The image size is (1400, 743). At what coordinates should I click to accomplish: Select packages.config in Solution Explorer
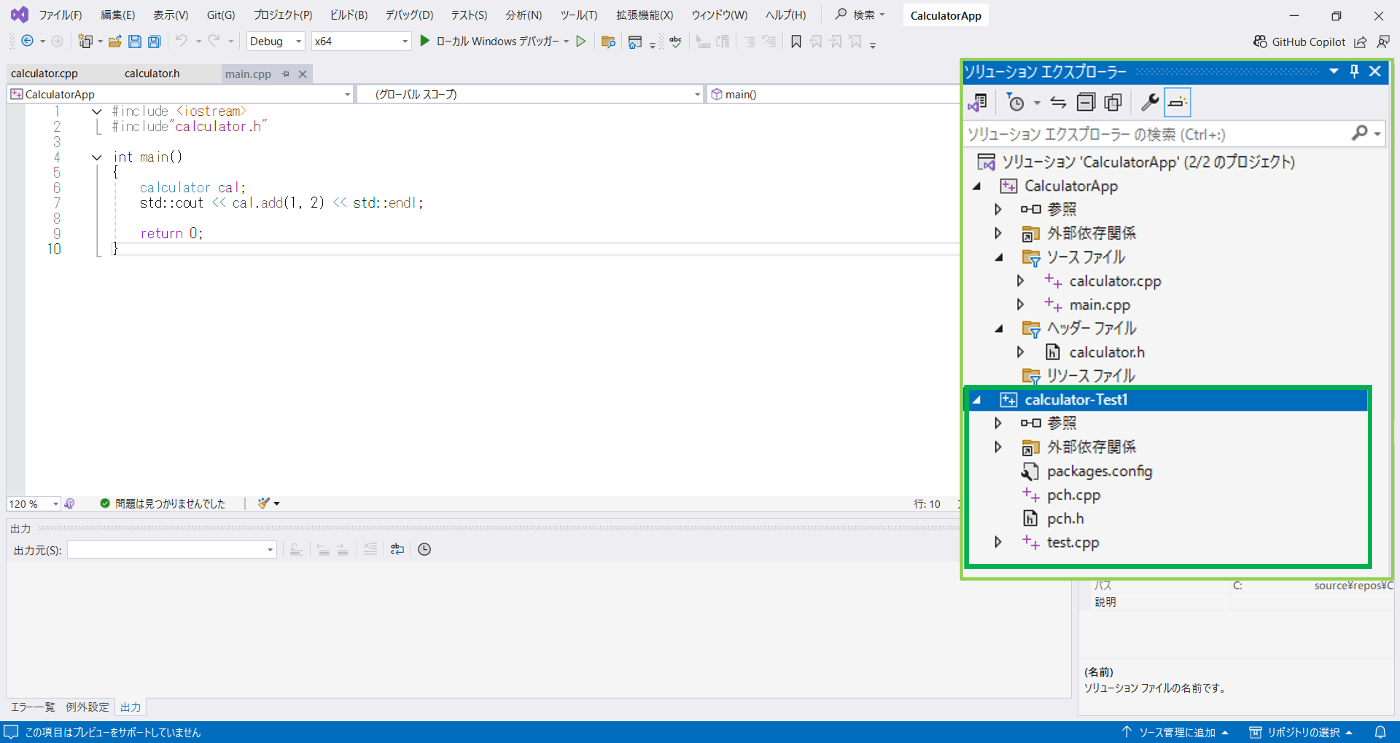click(x=1099, y=471)
